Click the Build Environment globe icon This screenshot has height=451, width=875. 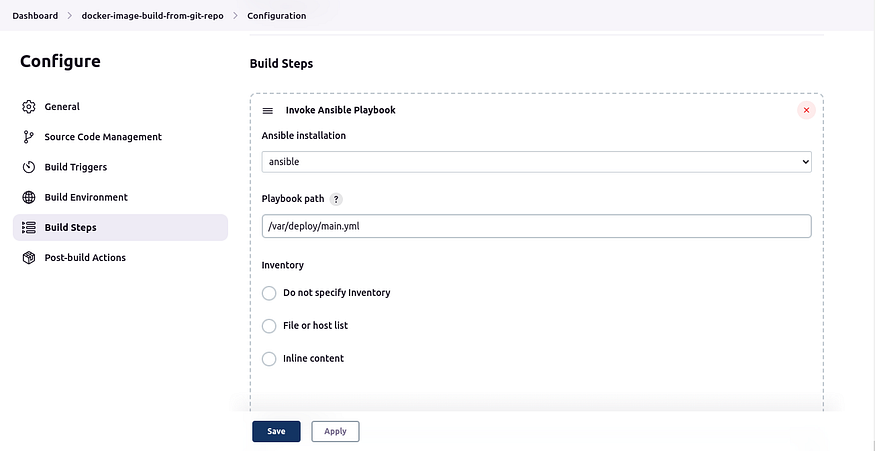coord(29,197)
